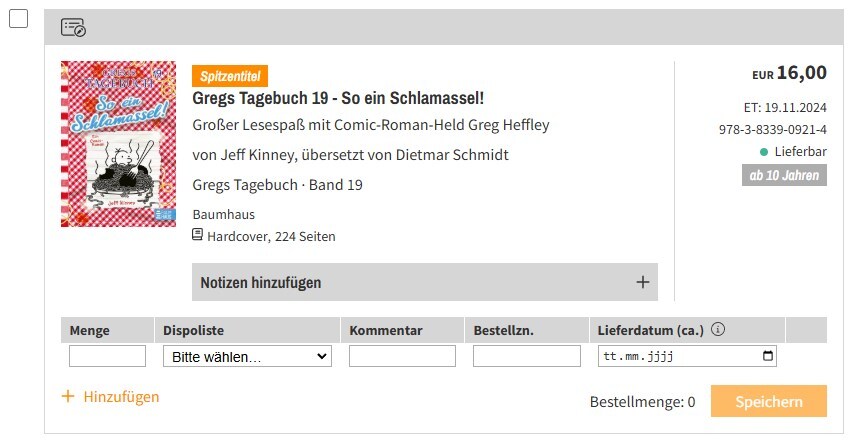Click the book cover thumbnail
The height and width of the screenshot is (442, 862).
tap(118, 143)
